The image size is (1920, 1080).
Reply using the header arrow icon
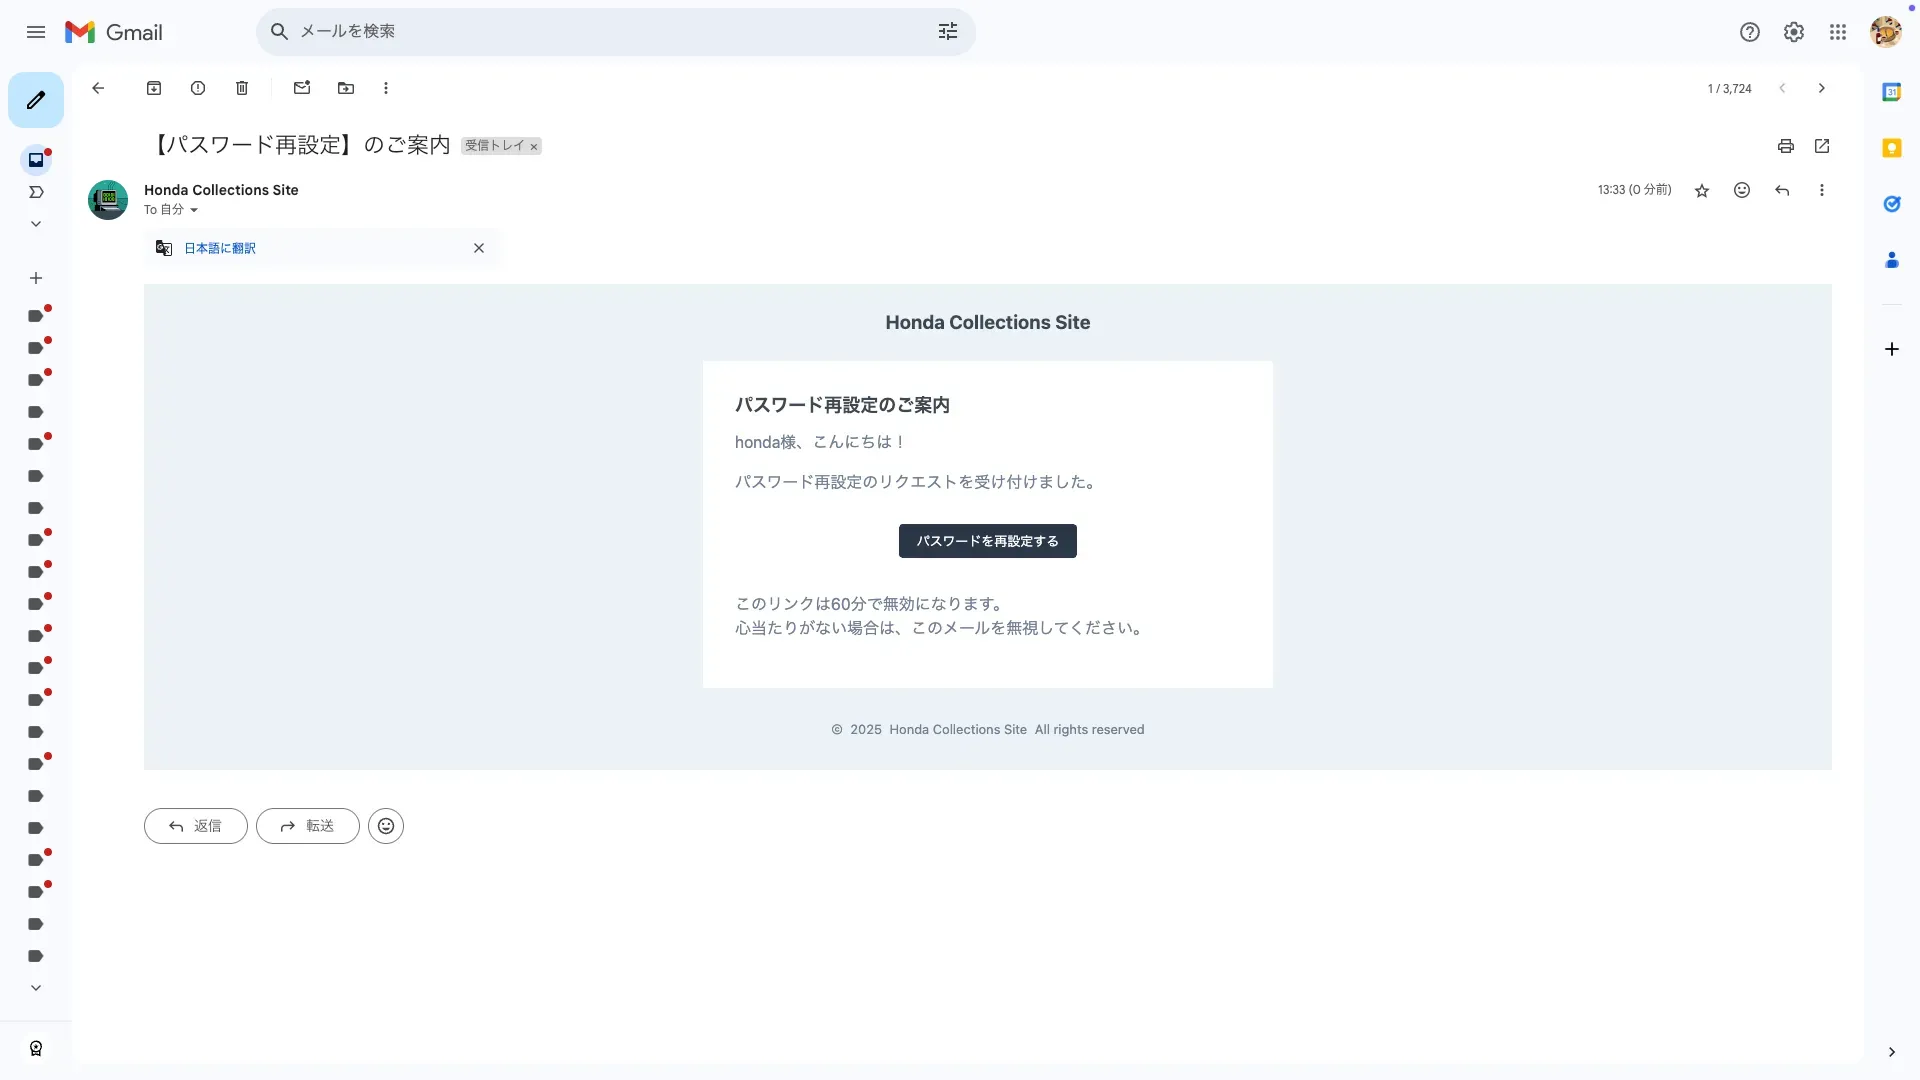coord(1782,190)
